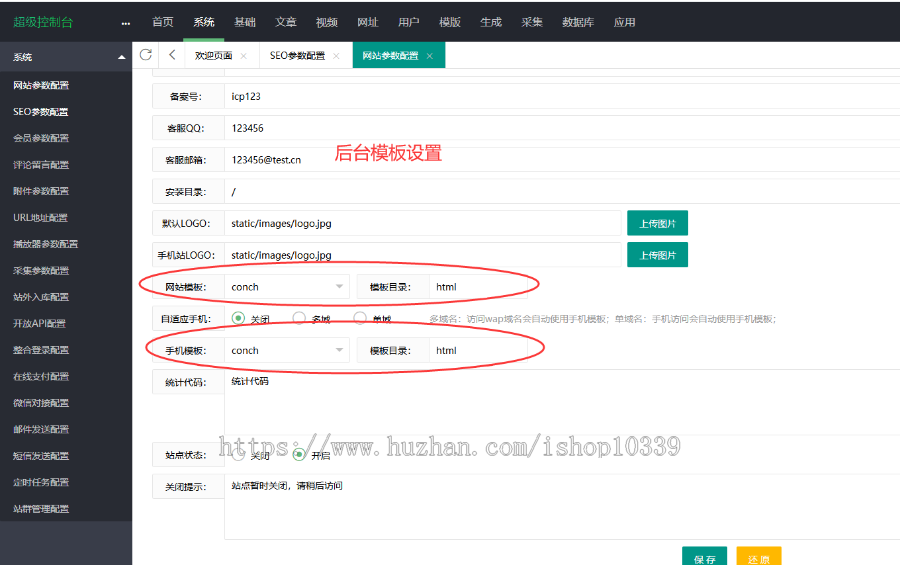This screenshot has height=565, width=900.
Task: Open 微信对接配置 in sidebar
Action: click(x=41, y=403)
